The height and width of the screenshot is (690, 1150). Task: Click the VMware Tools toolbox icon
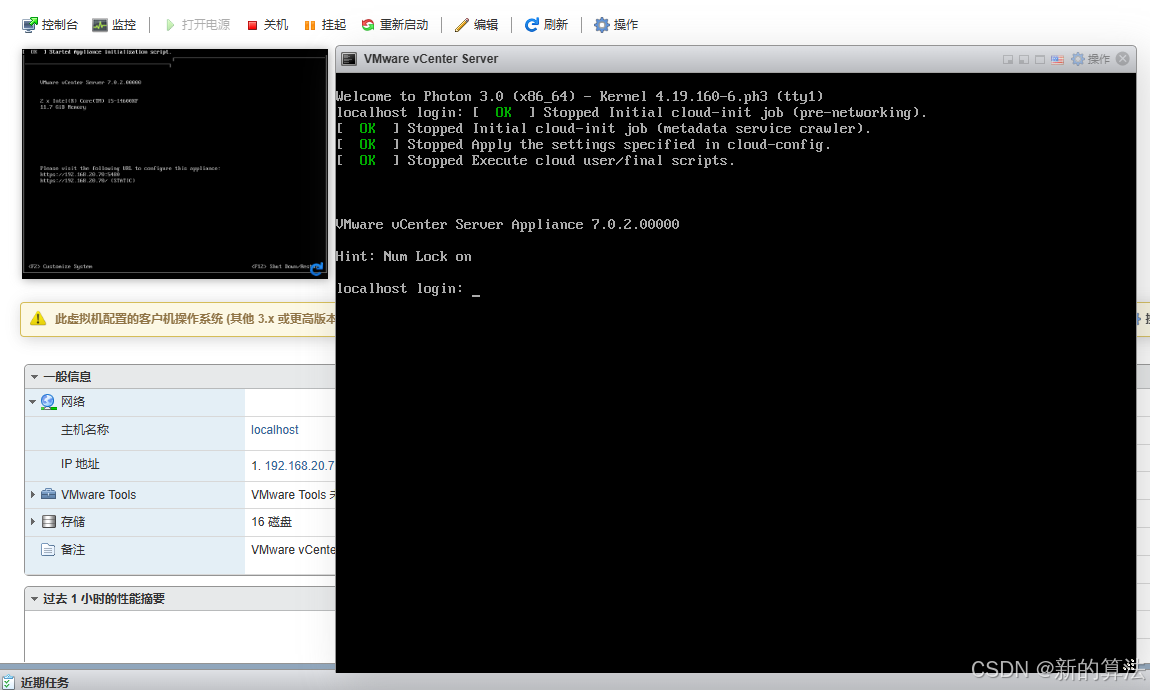pos(48,494)
